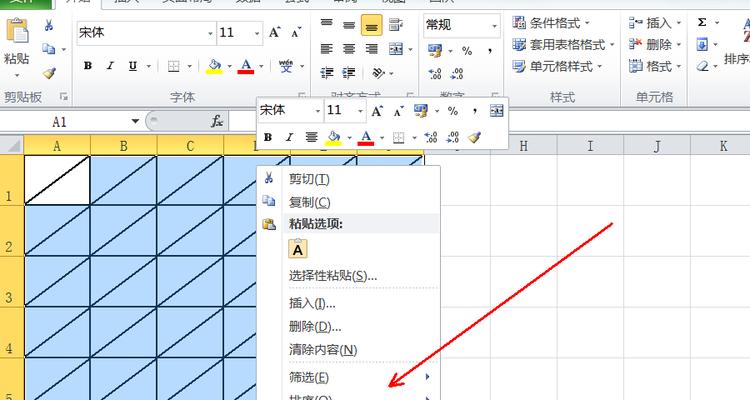This screenshot has width=750, height=400.
Task: Choose 剪切(T) from the context menu
Action: point(349,179)
